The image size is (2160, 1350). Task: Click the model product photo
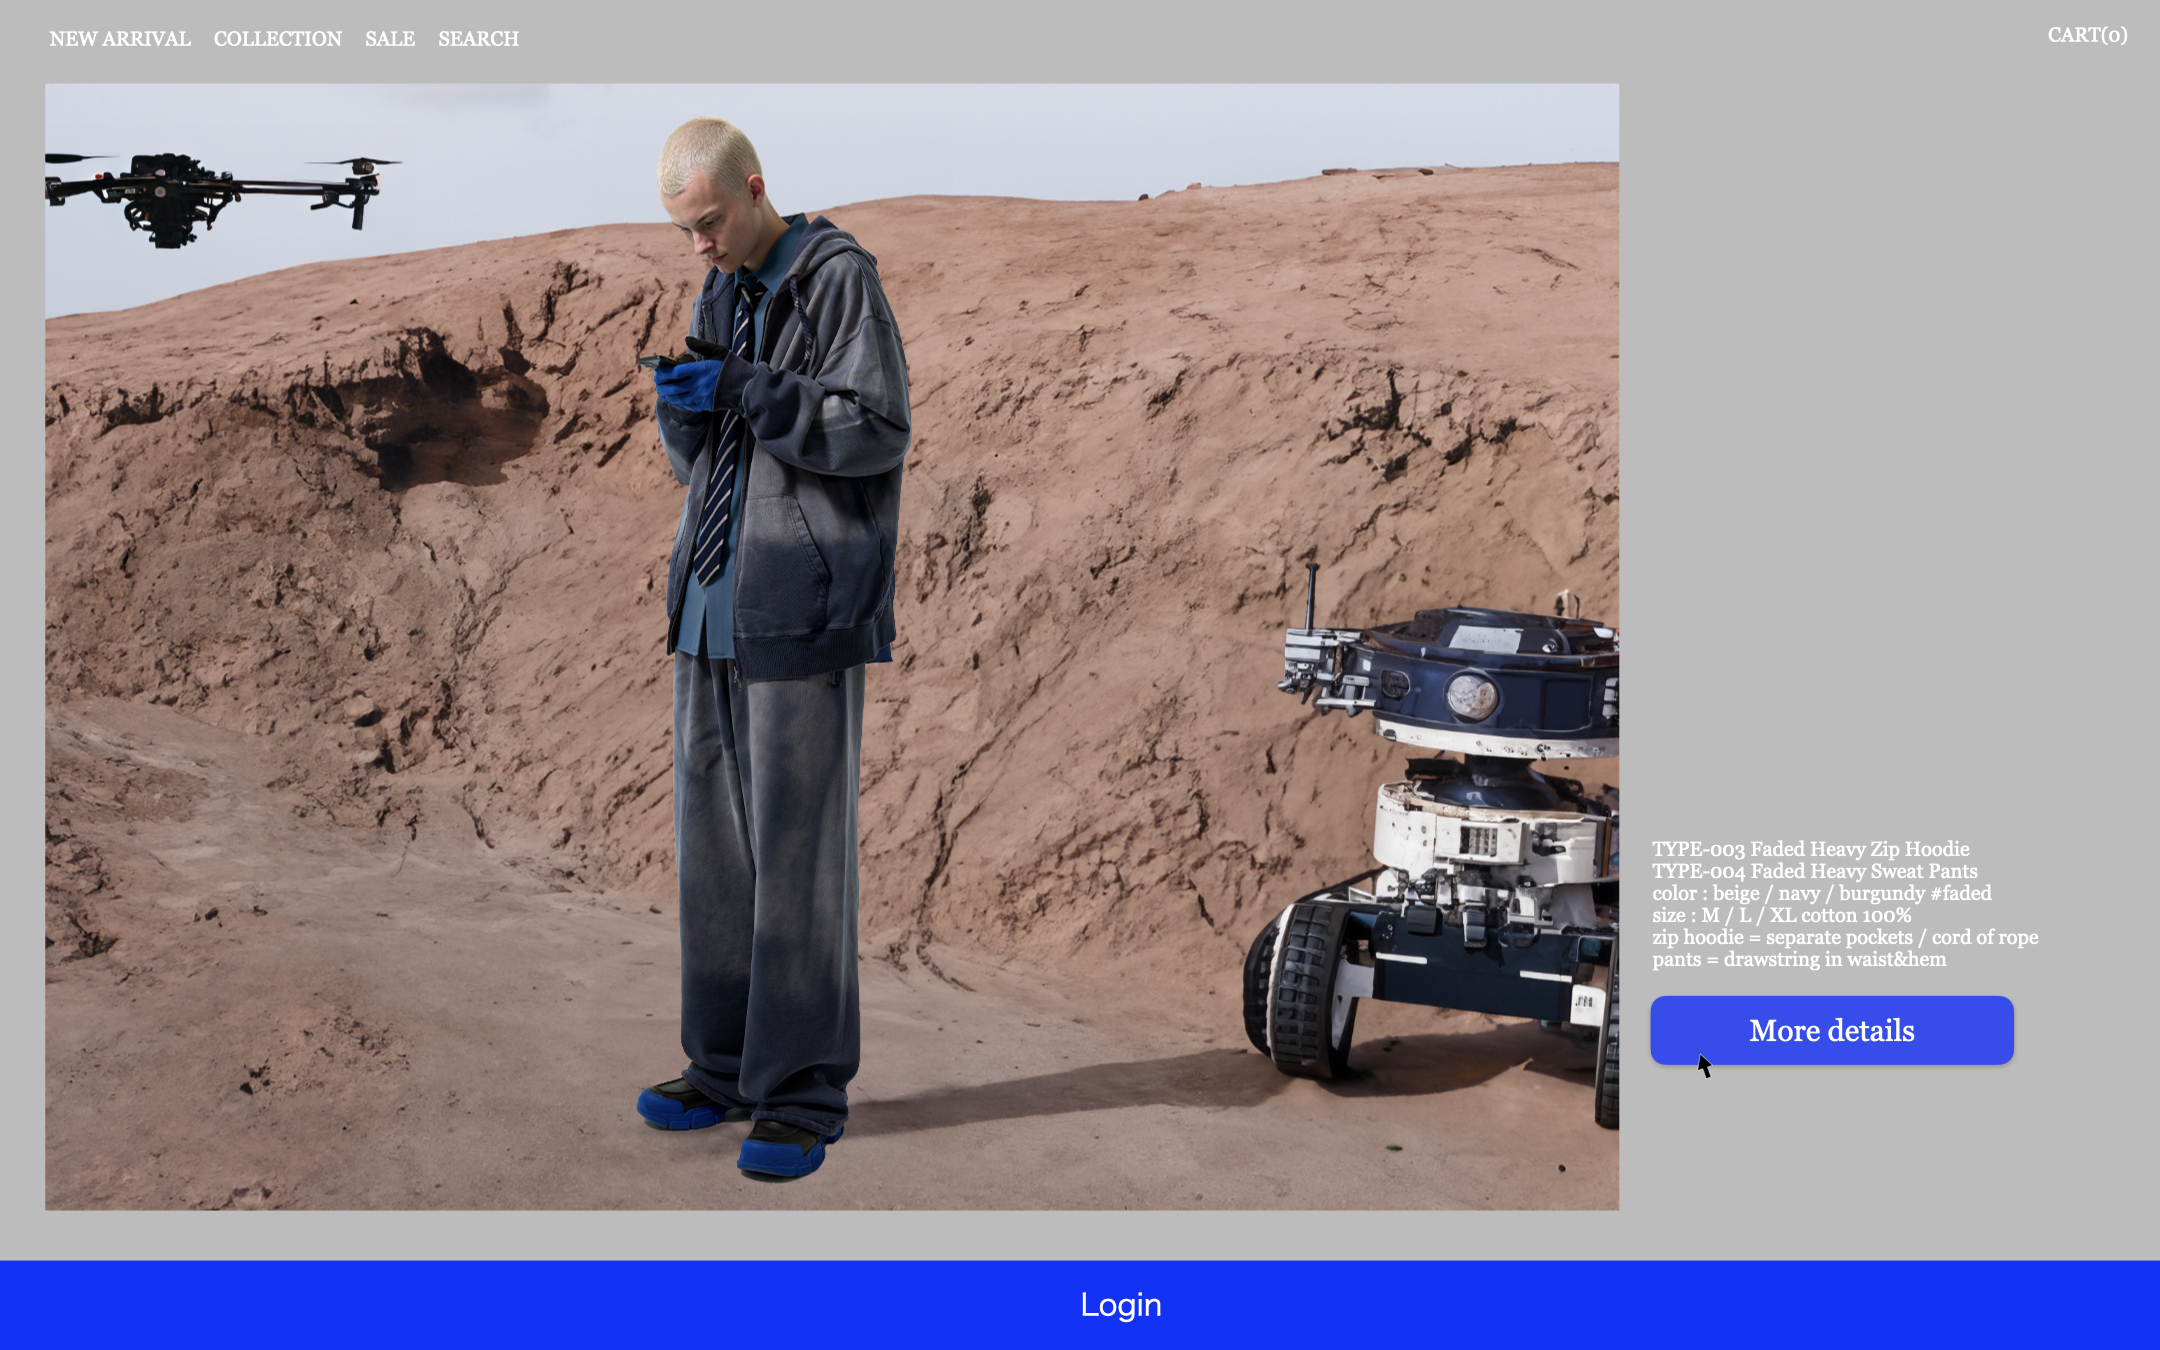coord(832,647)
